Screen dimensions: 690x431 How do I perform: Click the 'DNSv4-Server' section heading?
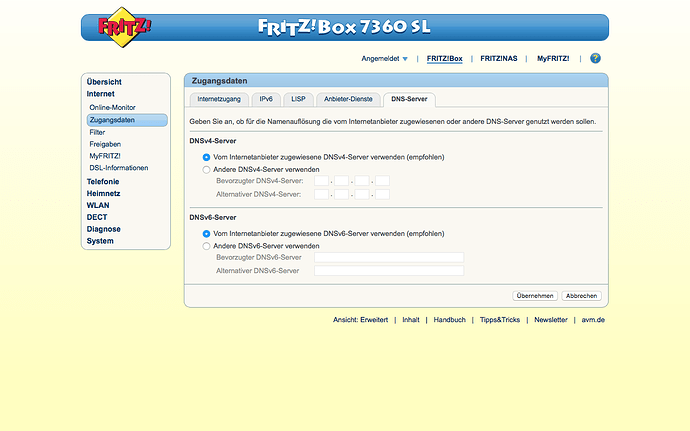tap(213, 141)
